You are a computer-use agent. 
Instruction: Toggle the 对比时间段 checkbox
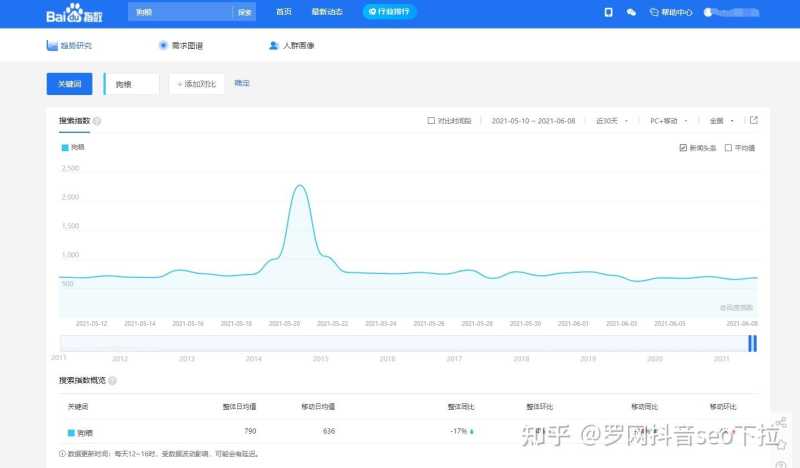tap(431, 121)
